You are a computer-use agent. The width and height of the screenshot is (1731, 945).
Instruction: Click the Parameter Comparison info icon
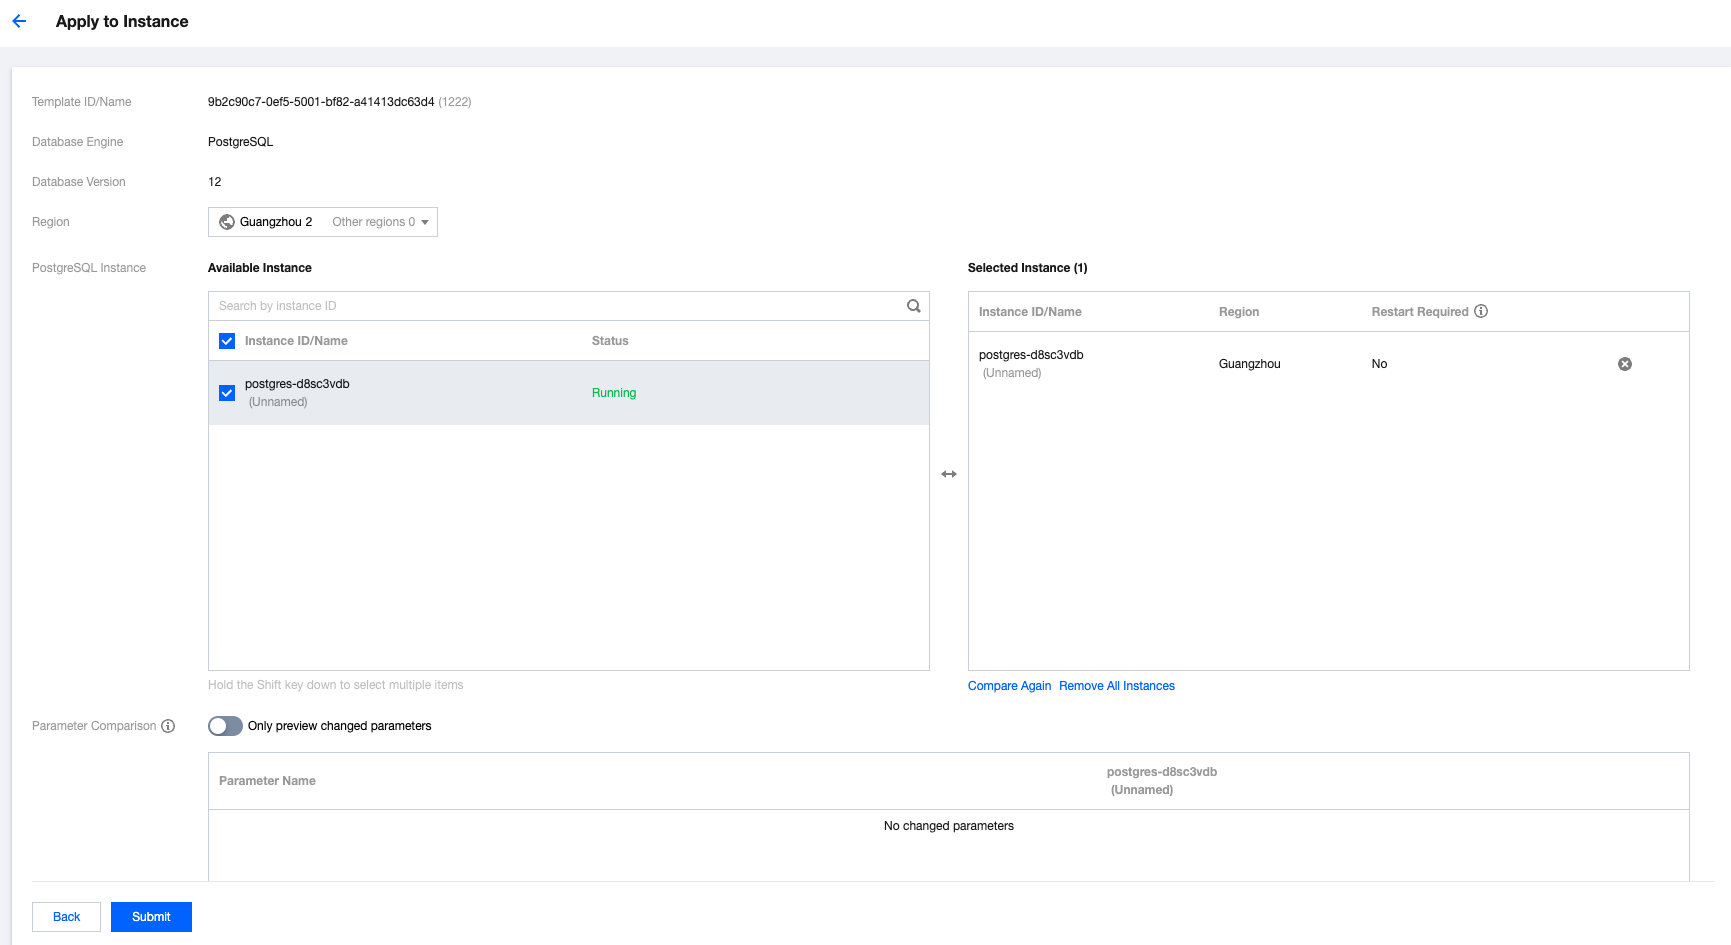168,726
